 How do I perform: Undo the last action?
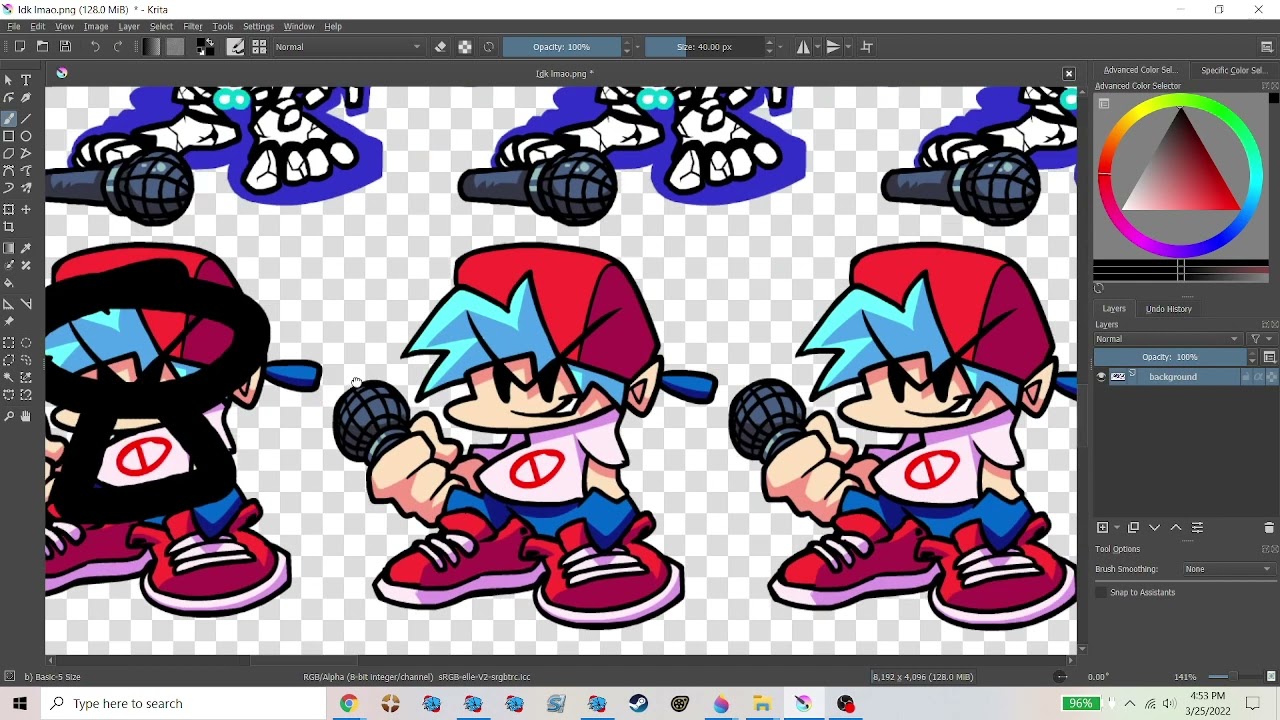[x=95, y=46]
